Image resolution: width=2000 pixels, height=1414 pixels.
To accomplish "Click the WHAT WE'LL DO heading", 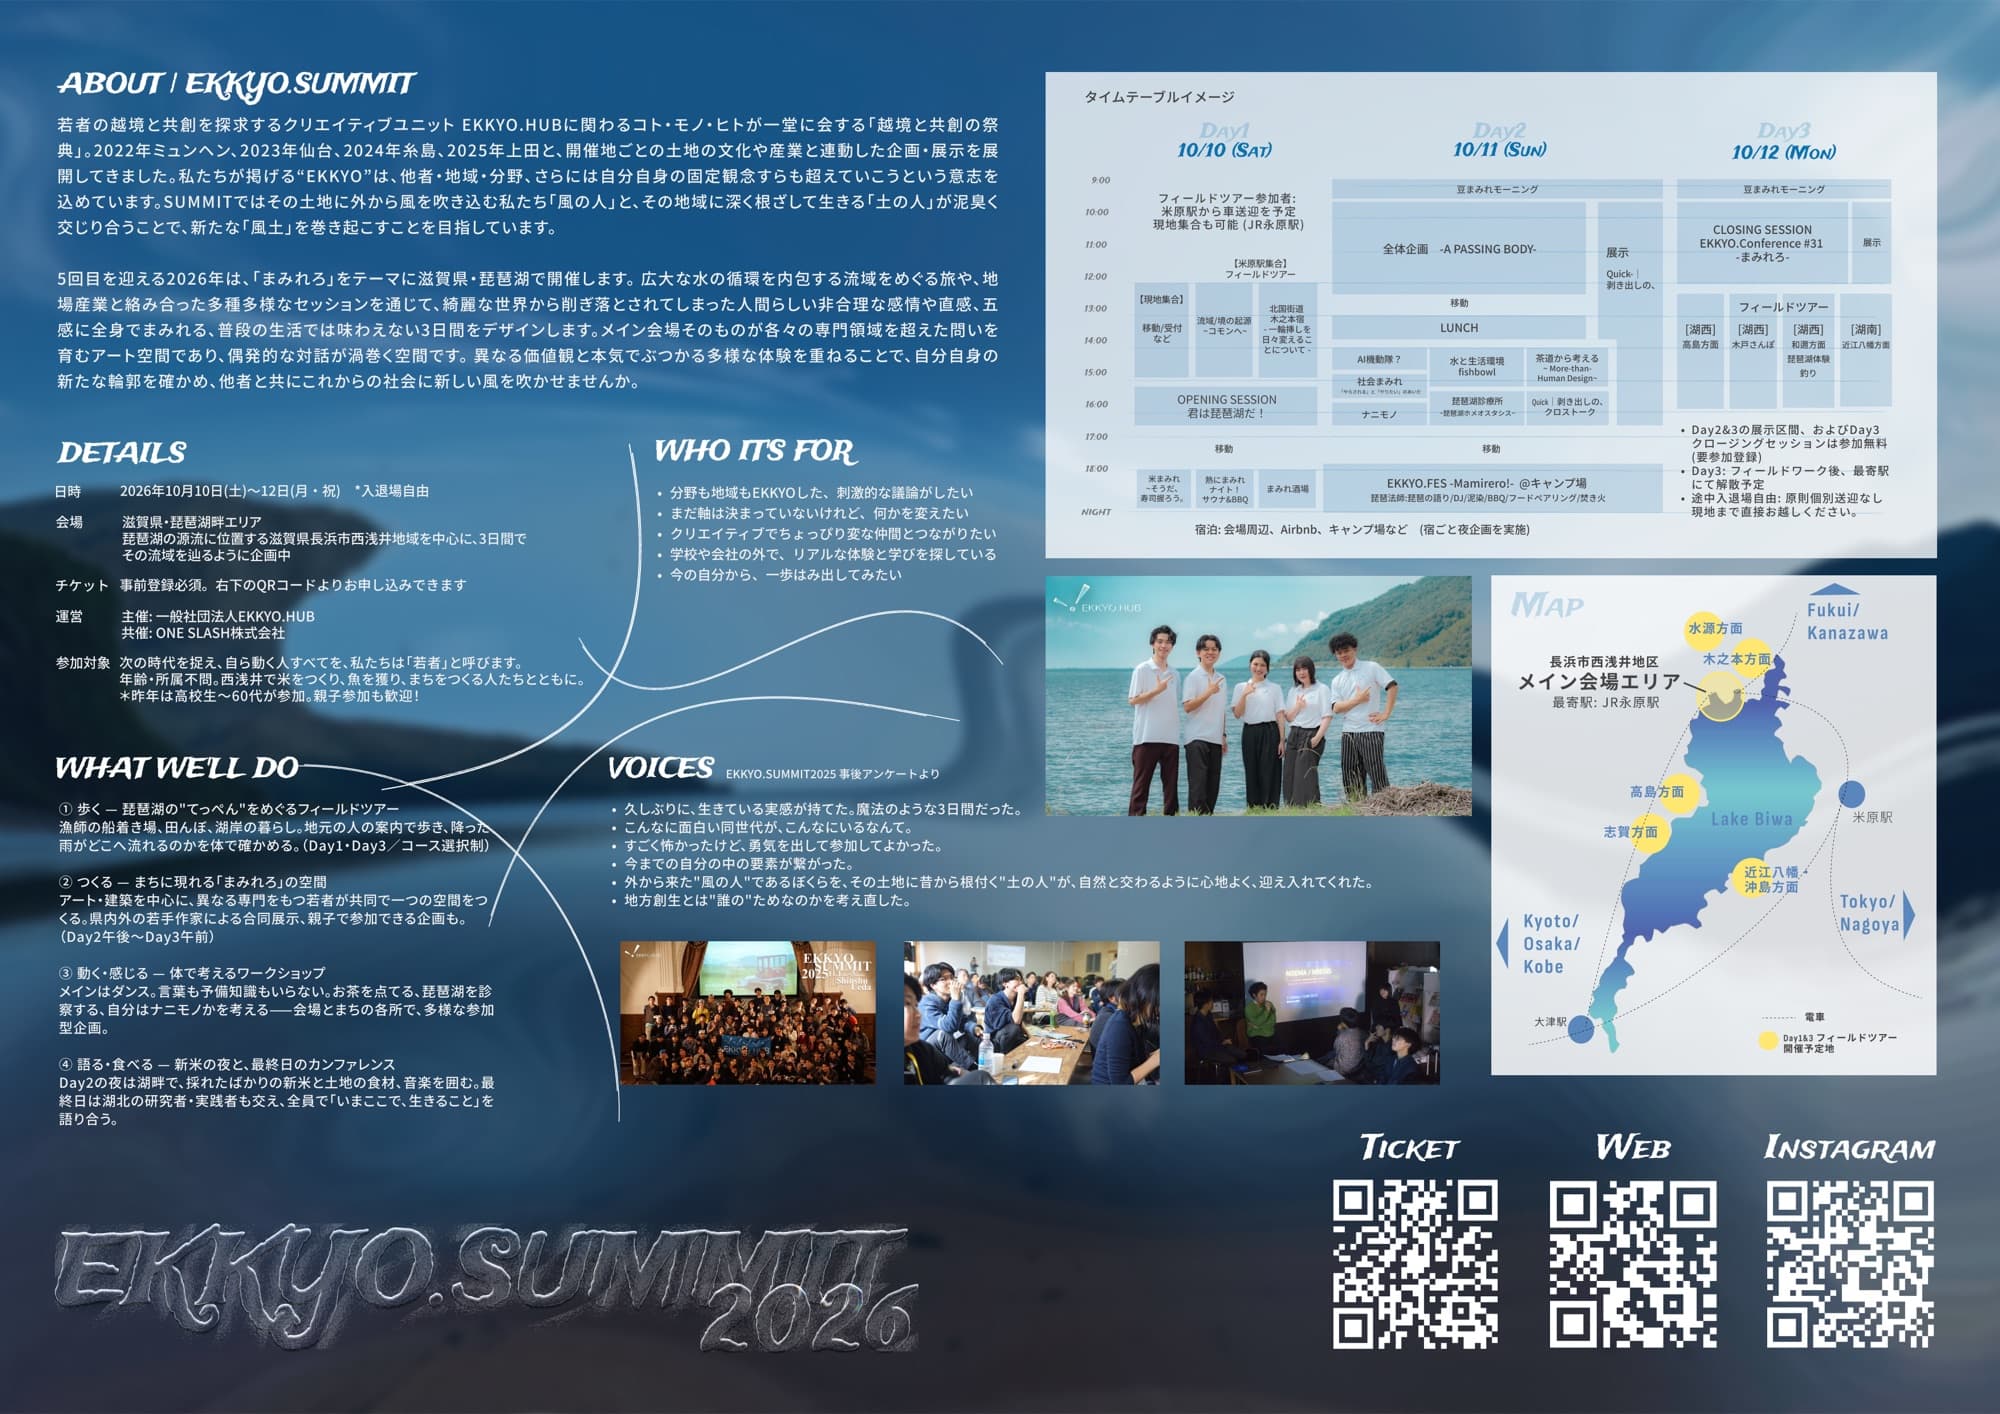I will (x=177, y=768).
